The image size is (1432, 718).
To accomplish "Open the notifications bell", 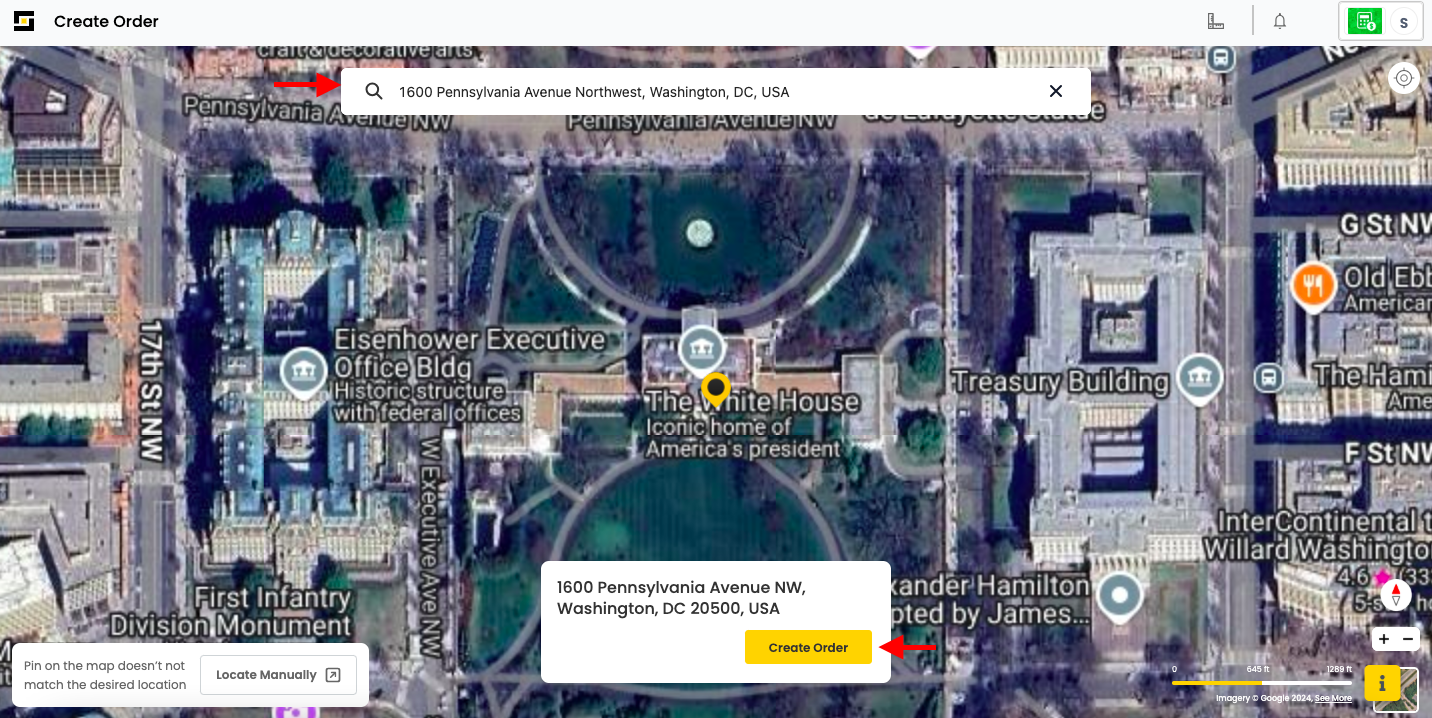I will [x=1280, y=21].
